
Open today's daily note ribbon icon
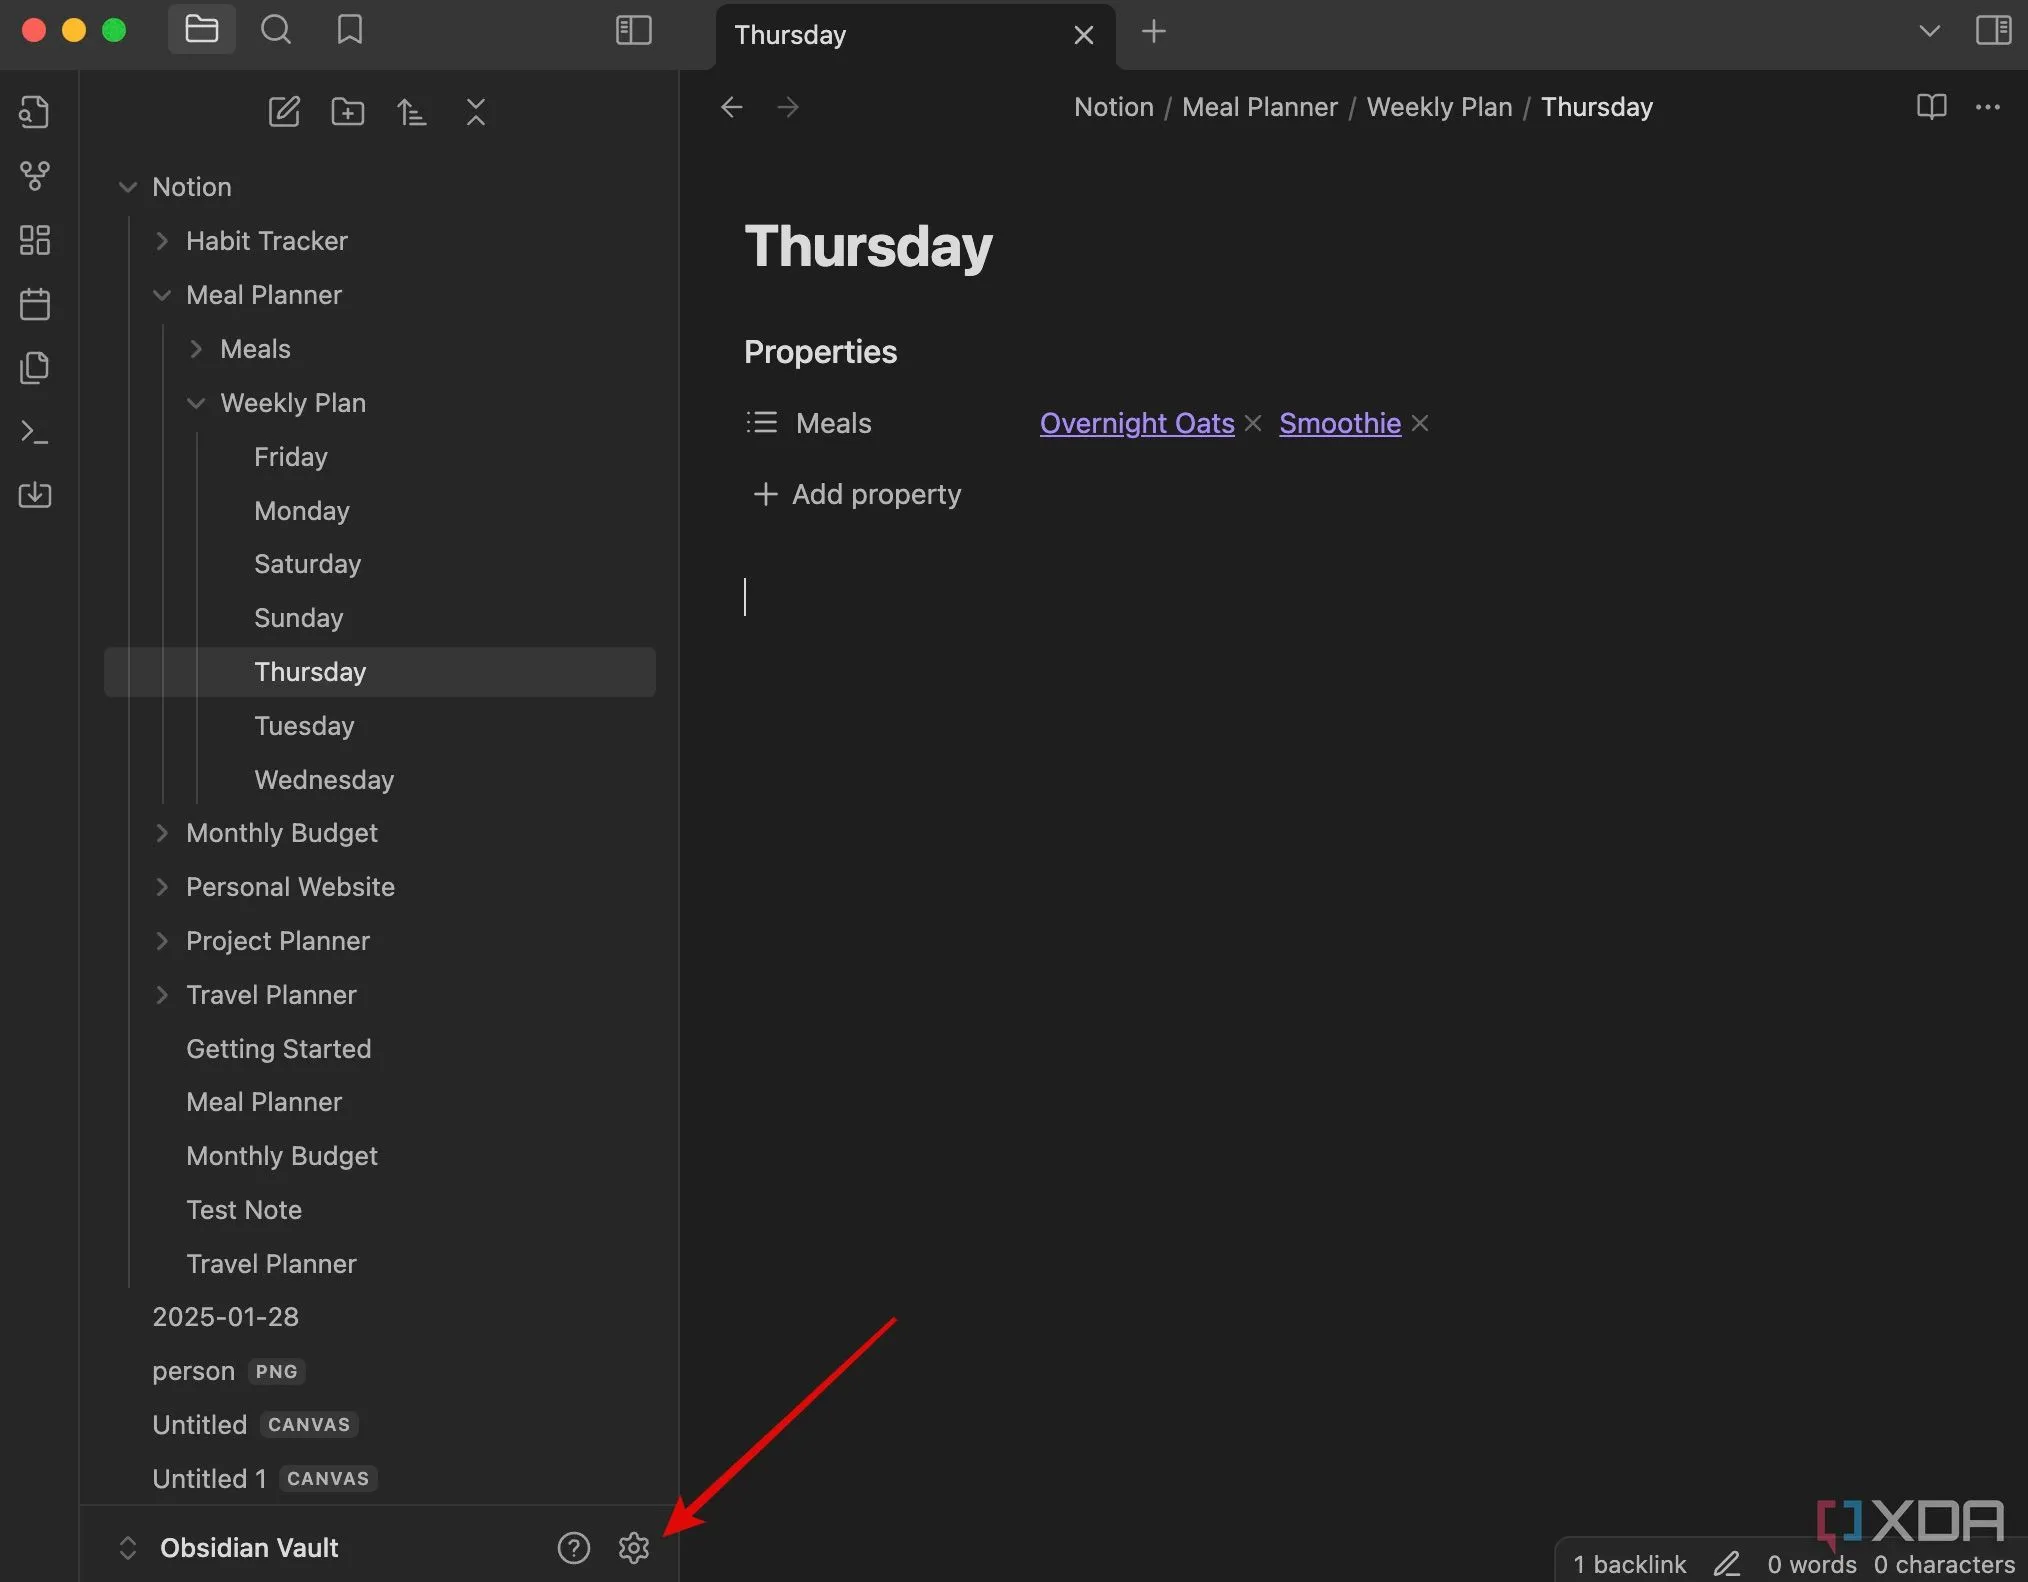coord(35,304)
